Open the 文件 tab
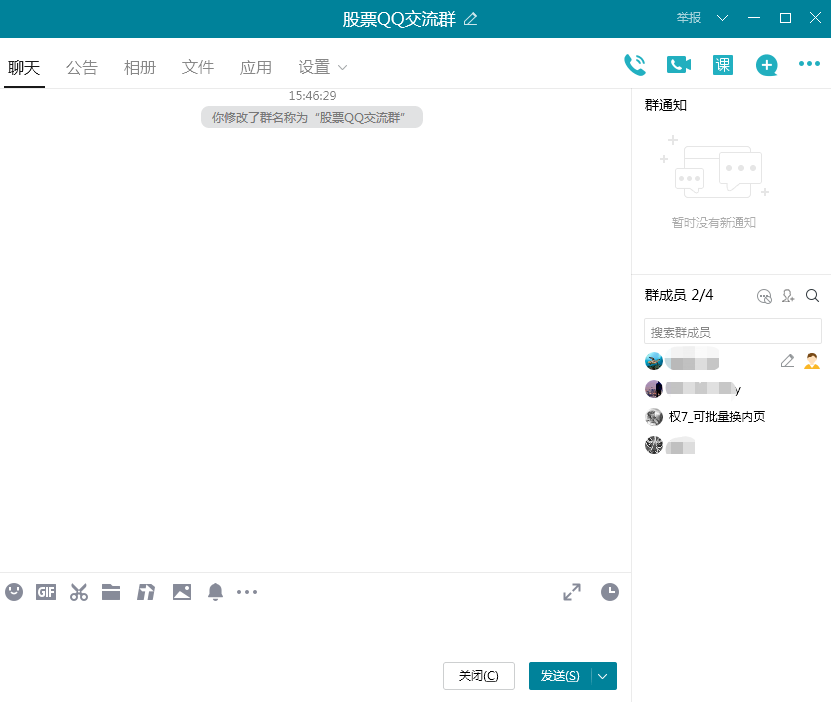 click(x=198, y=67)
